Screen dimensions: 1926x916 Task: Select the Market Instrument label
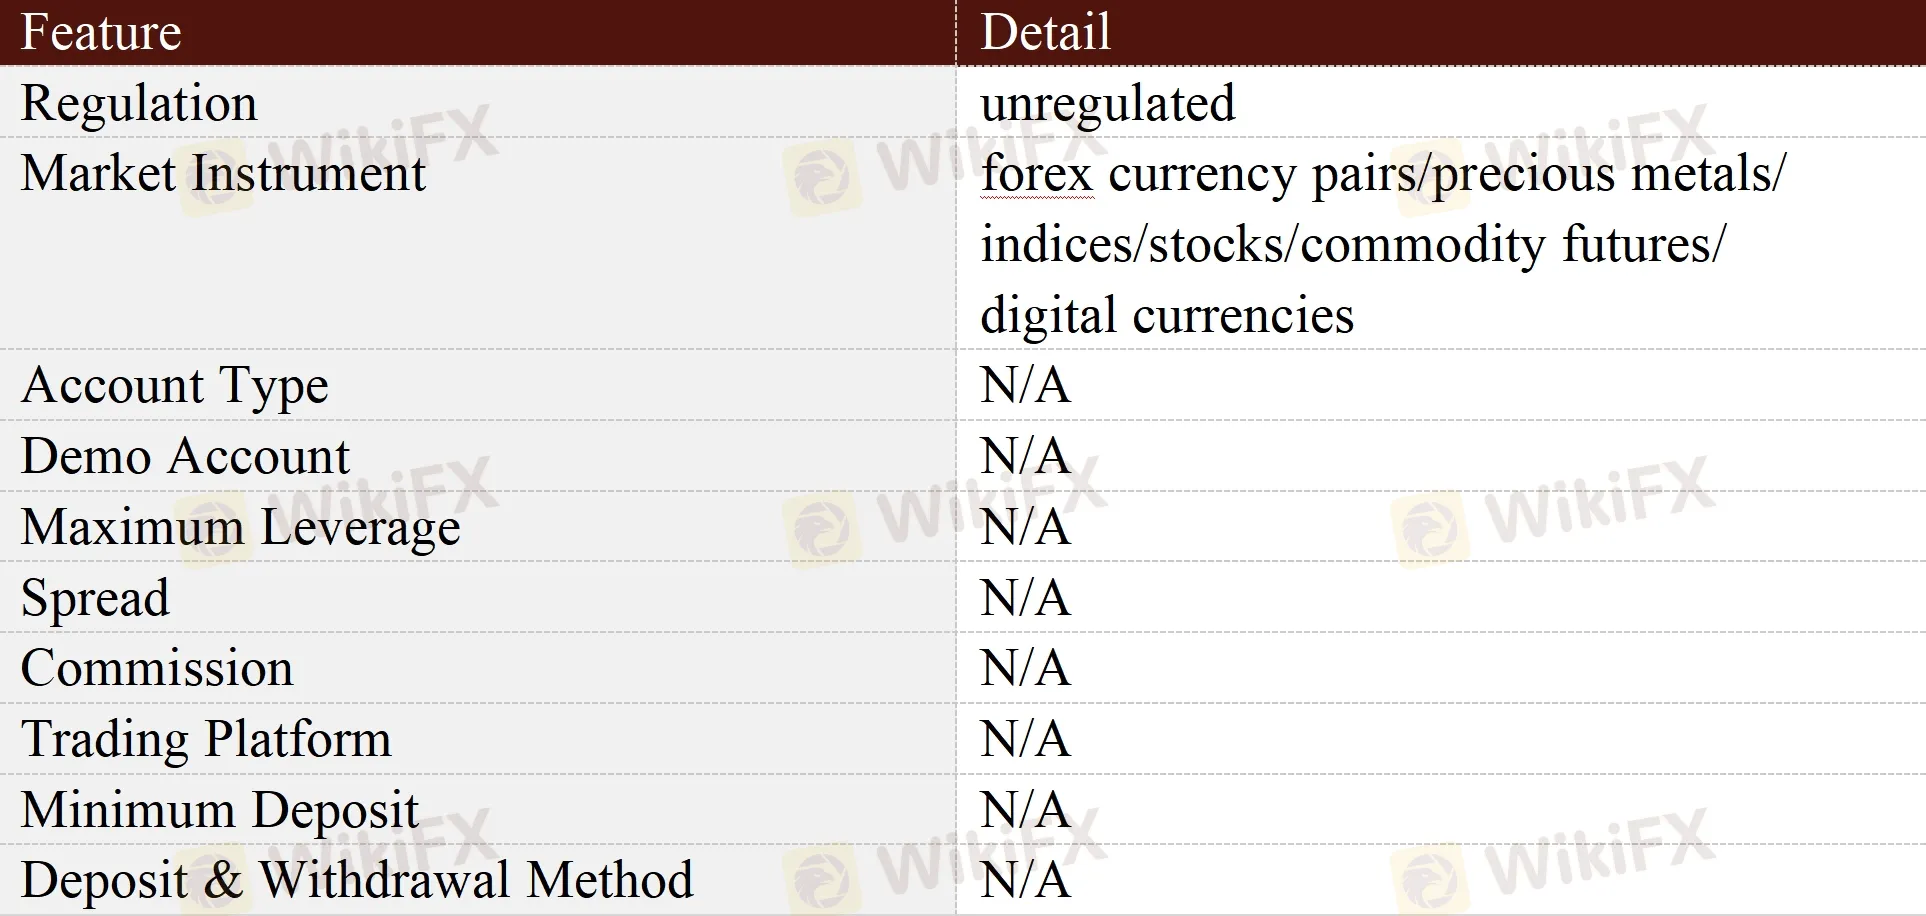click(x=223, y=174)
